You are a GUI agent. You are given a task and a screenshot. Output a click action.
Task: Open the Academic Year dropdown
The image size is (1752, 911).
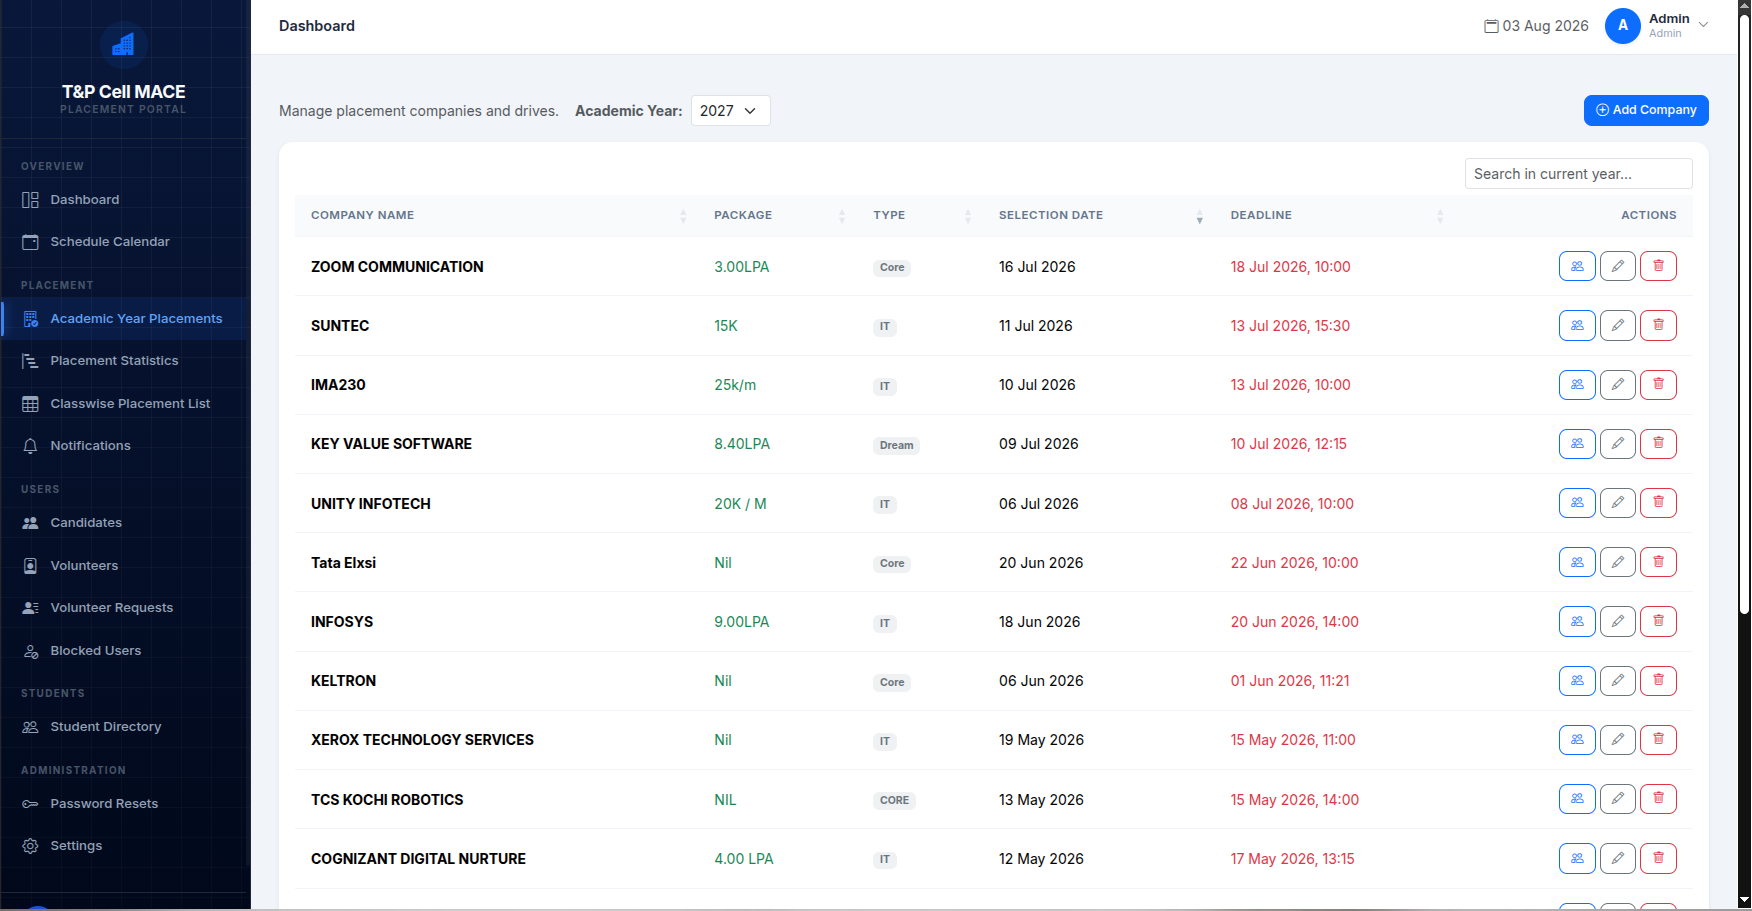(x=730, y=111)
